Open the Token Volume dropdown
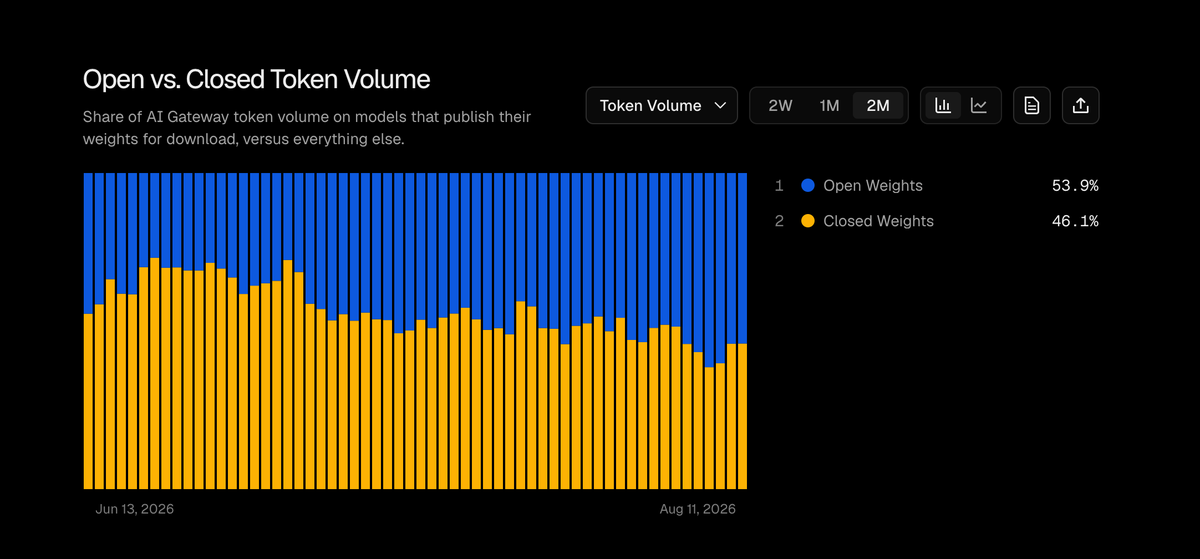Image resolution: width=1200 pixels, height=559 pixels. point(662,105)
